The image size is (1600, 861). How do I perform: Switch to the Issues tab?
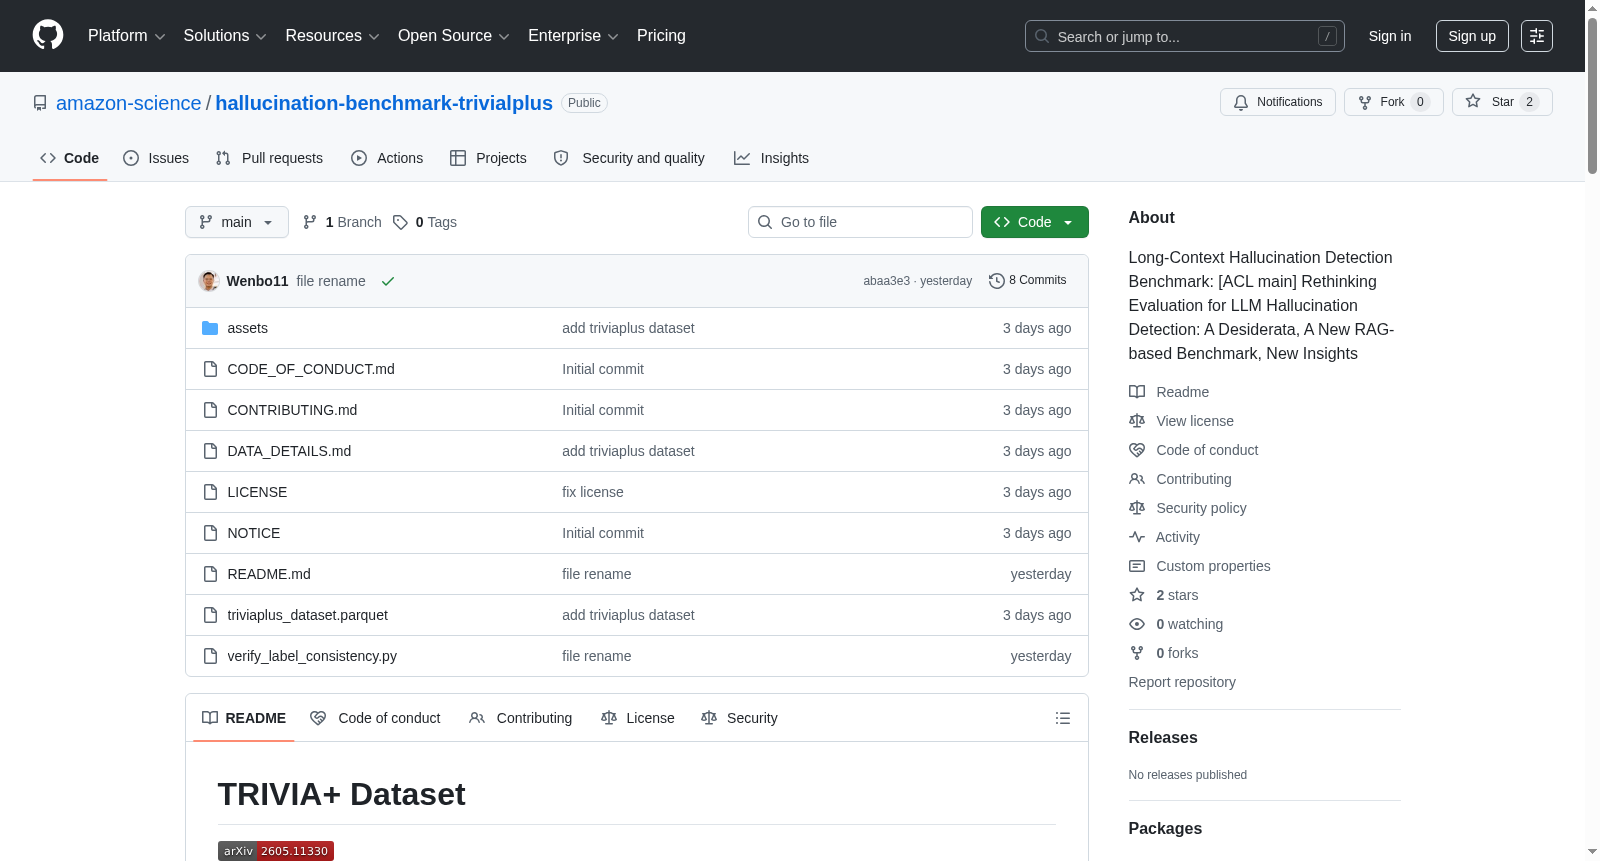pyautogui.click(x=156, y=158)
